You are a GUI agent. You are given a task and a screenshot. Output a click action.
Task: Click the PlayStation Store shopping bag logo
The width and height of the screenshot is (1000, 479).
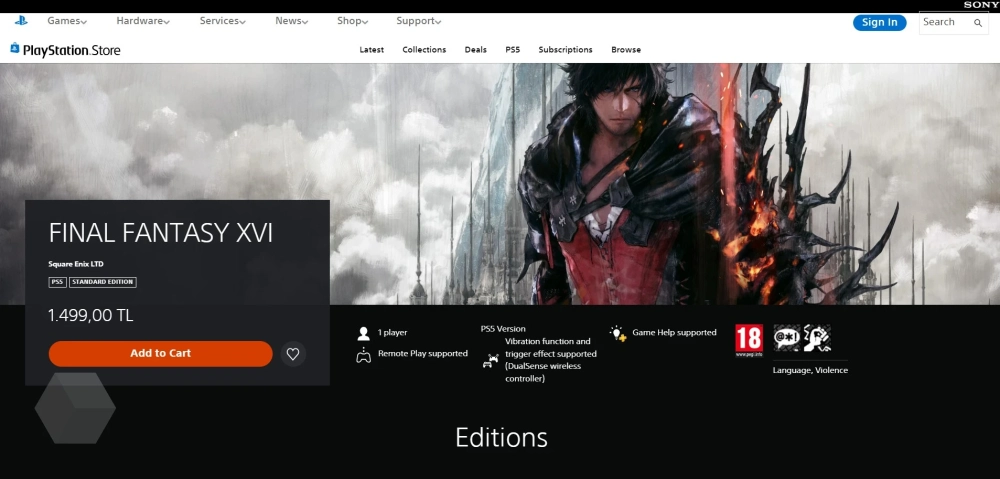point(15,49)
